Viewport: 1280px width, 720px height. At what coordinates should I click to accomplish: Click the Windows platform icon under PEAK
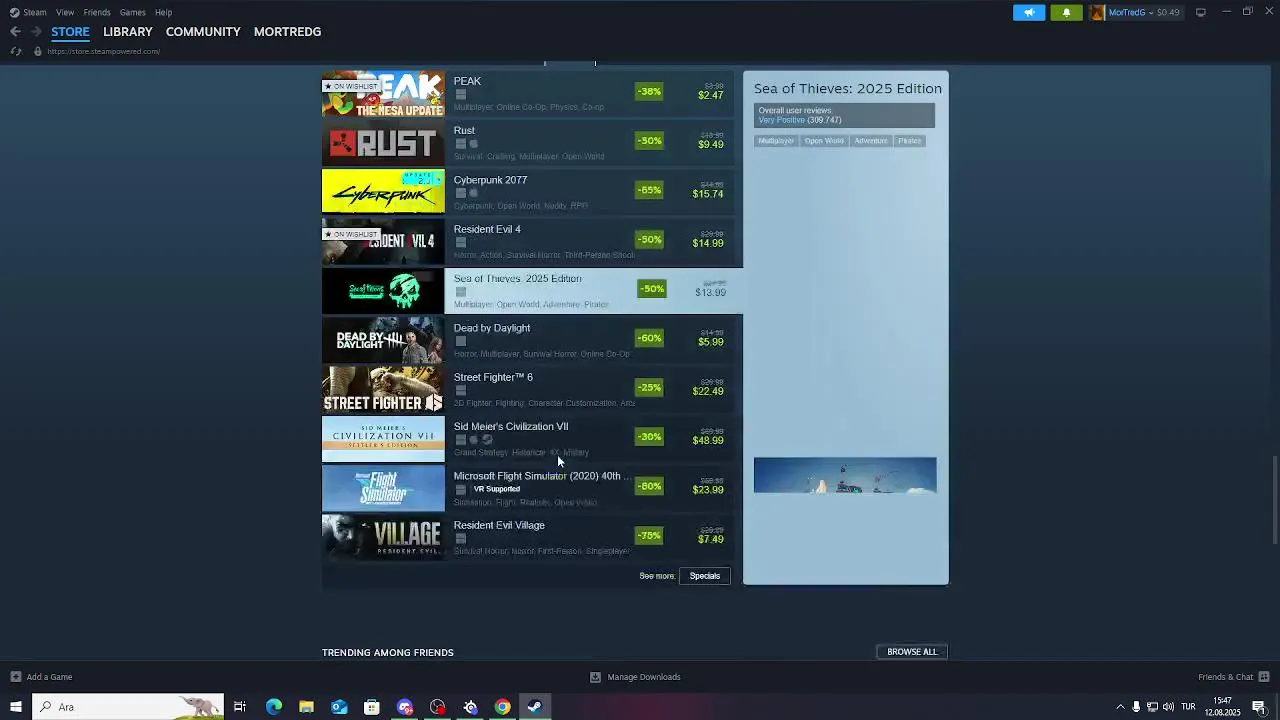click(460, 95)
